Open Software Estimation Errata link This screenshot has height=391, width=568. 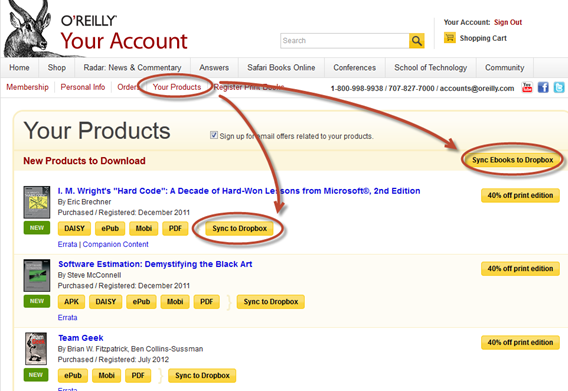coord(67,317)
